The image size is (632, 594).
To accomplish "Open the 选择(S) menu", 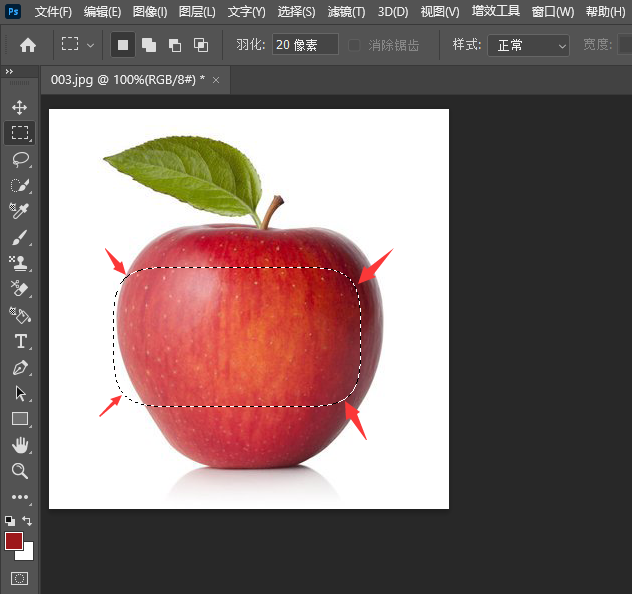I will coord(296,12).
